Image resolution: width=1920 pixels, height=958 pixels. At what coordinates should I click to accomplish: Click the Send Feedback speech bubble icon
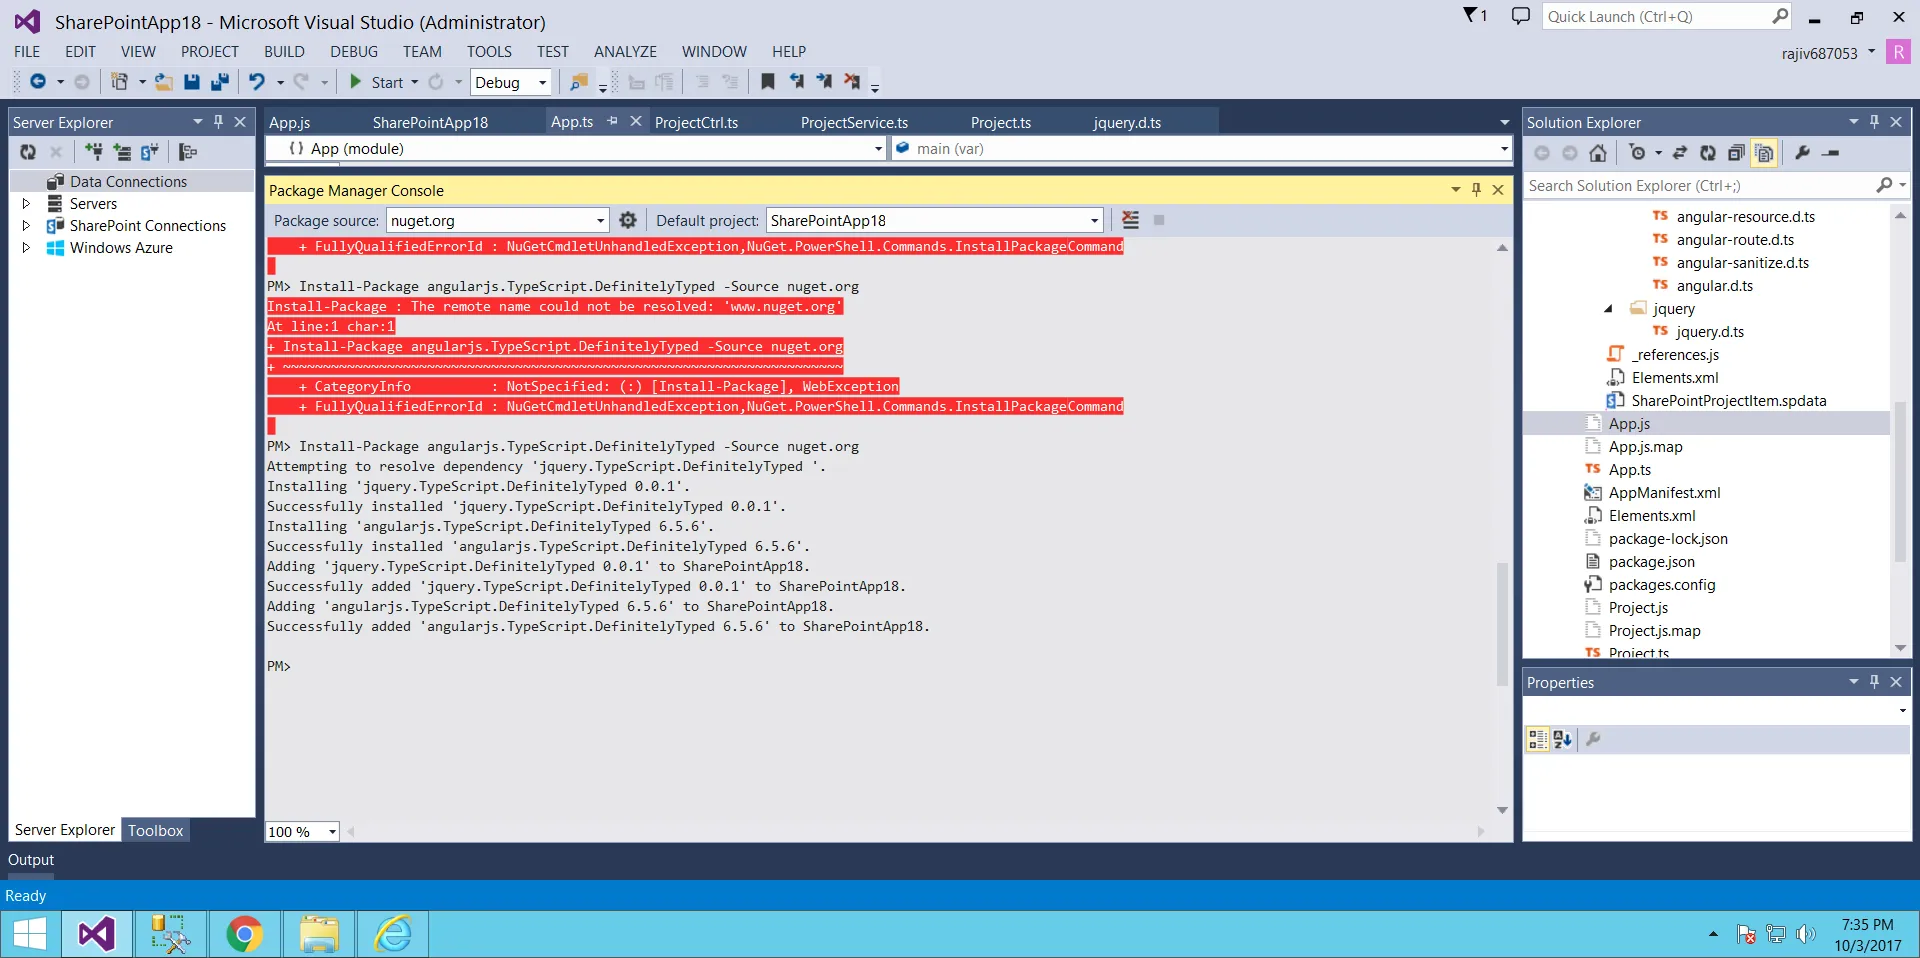tap(1520, 16)
